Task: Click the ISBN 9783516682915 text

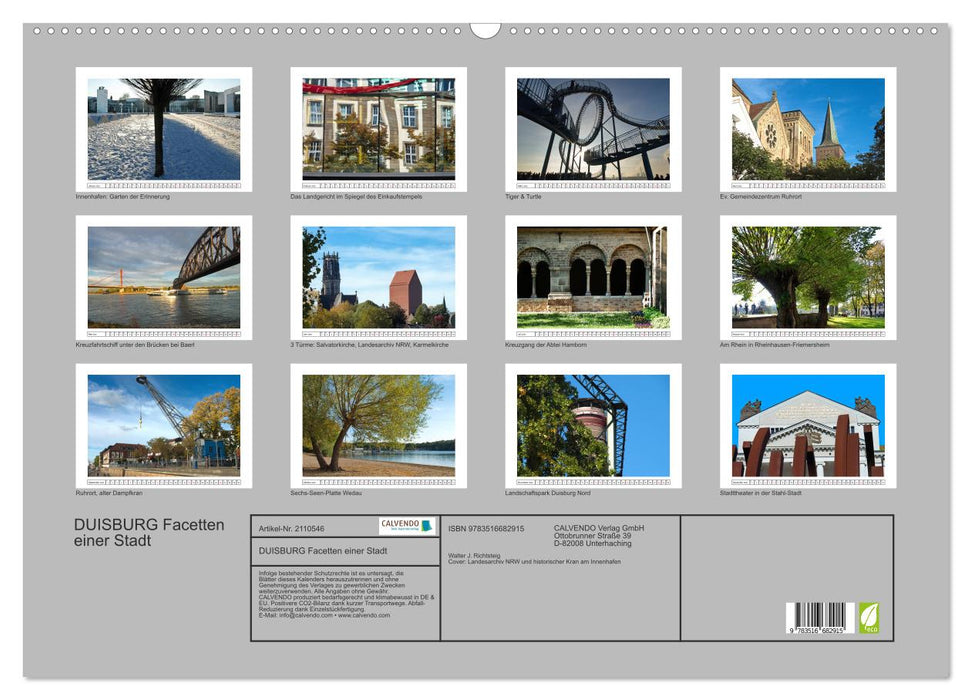Action: click(484, 528)
